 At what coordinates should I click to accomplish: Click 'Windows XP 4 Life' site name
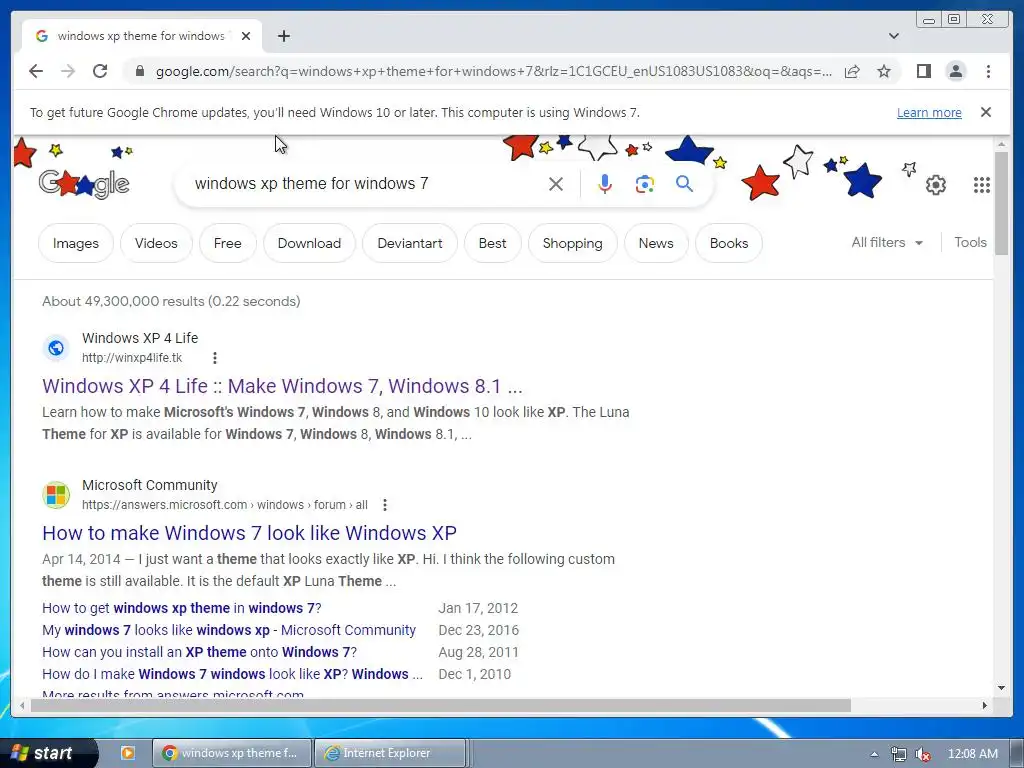pyautogui.click(x=140, y=338)
